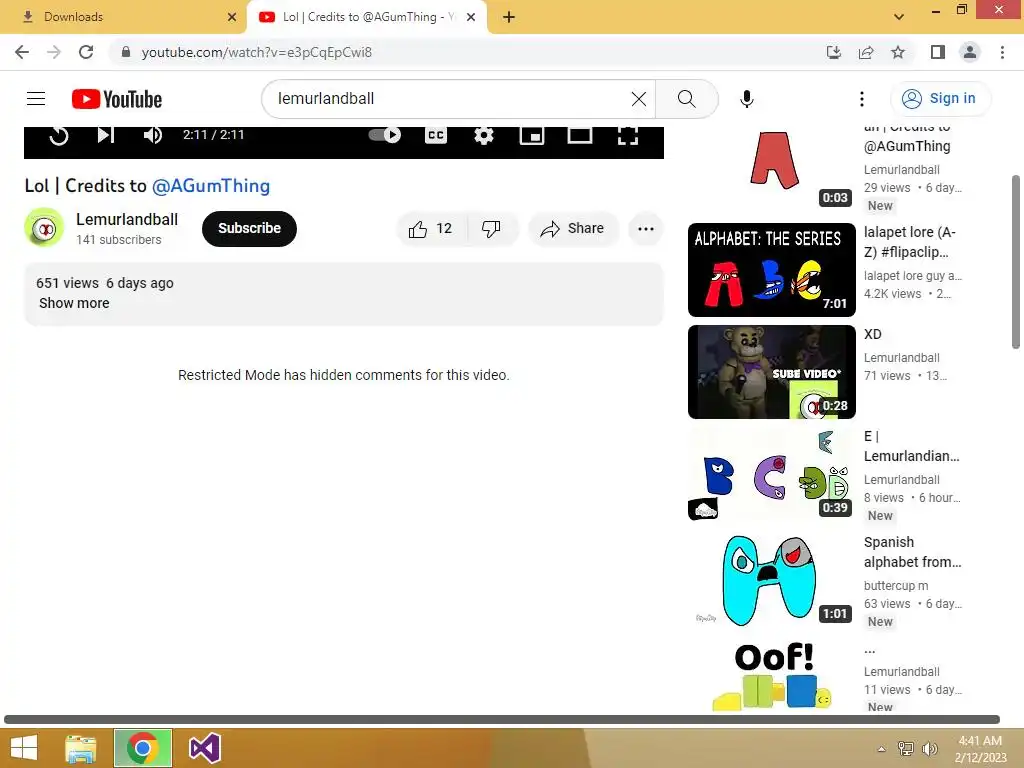Install the app from address bar
This screenshot has width=1024, height=768.
[833, 52]
